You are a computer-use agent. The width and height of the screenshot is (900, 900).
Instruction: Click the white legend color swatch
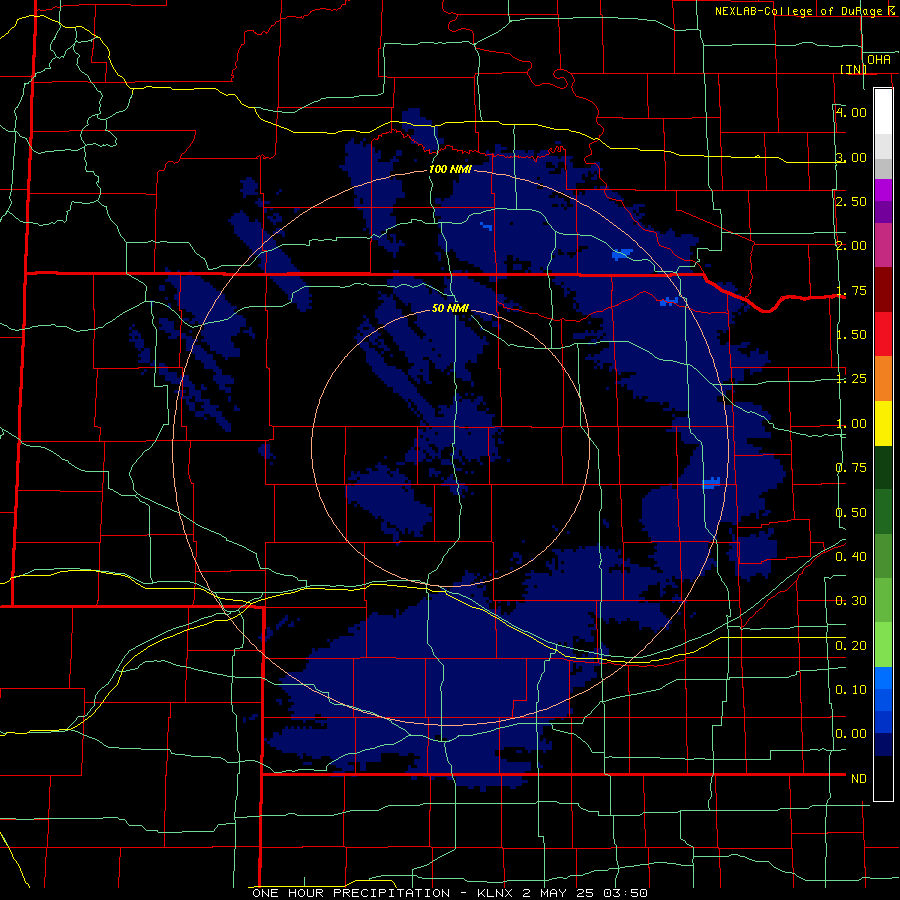coord(883,111)
